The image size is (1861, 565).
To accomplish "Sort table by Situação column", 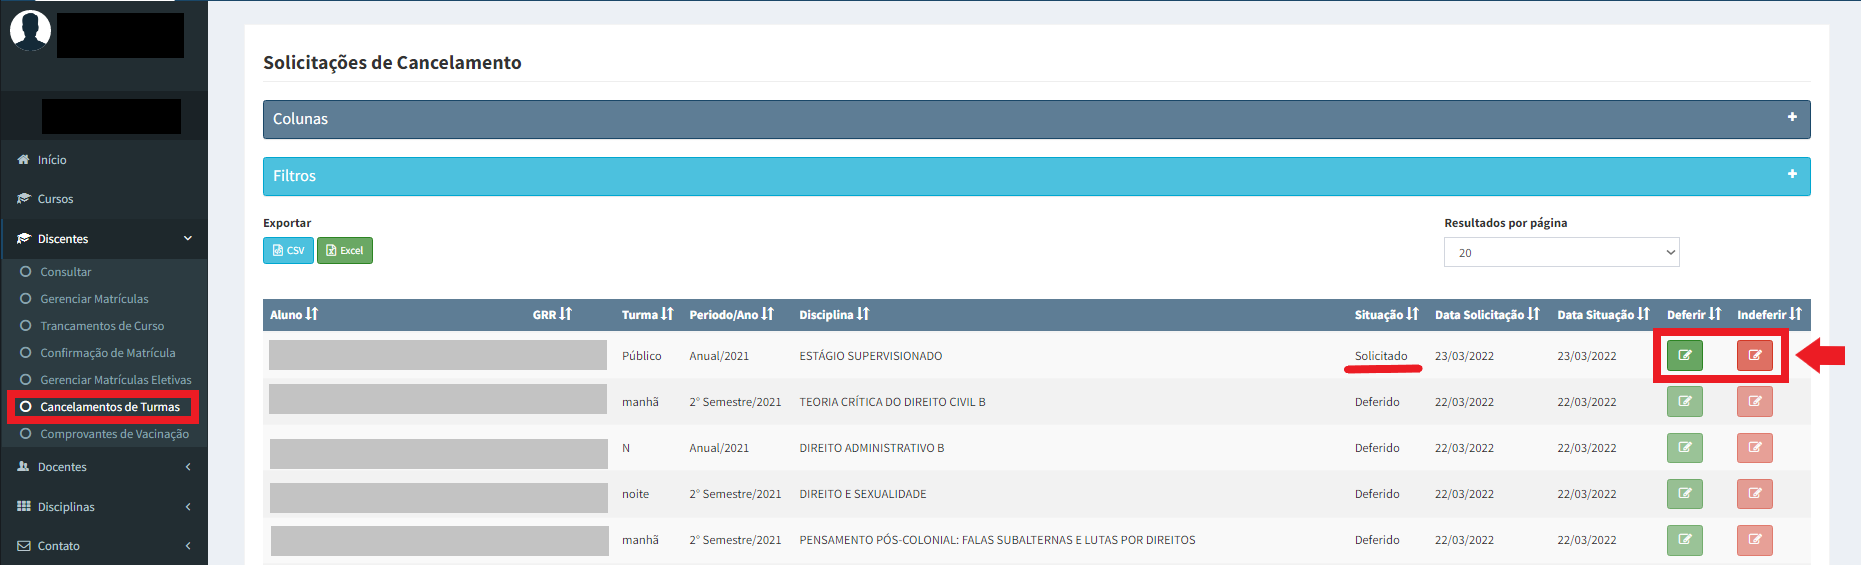I will [1412, 314].
